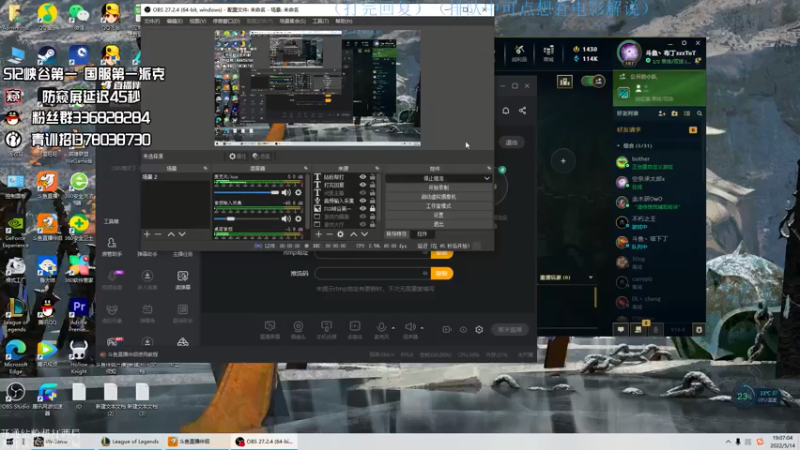Undock OBS sources panel via header icon
Viewport: 800px width, 450px height.
(x=377, y=168)
